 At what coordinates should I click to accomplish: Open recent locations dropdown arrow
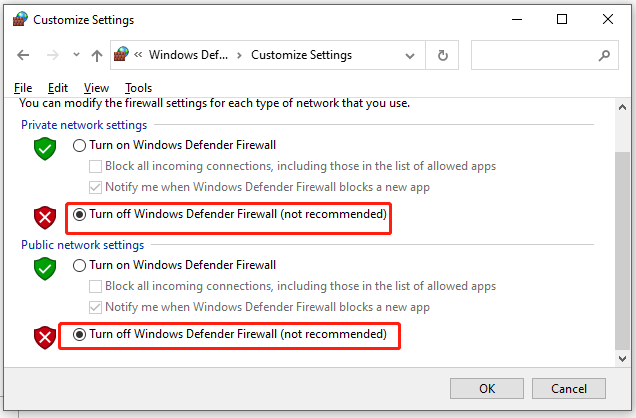[x=76, y=55]
